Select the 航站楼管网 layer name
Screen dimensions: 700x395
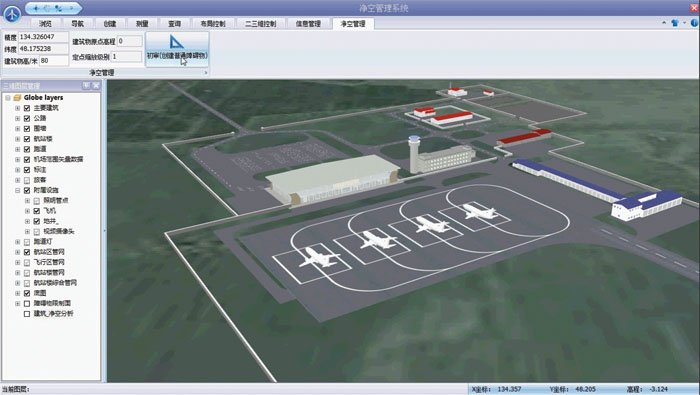(49, 273)
